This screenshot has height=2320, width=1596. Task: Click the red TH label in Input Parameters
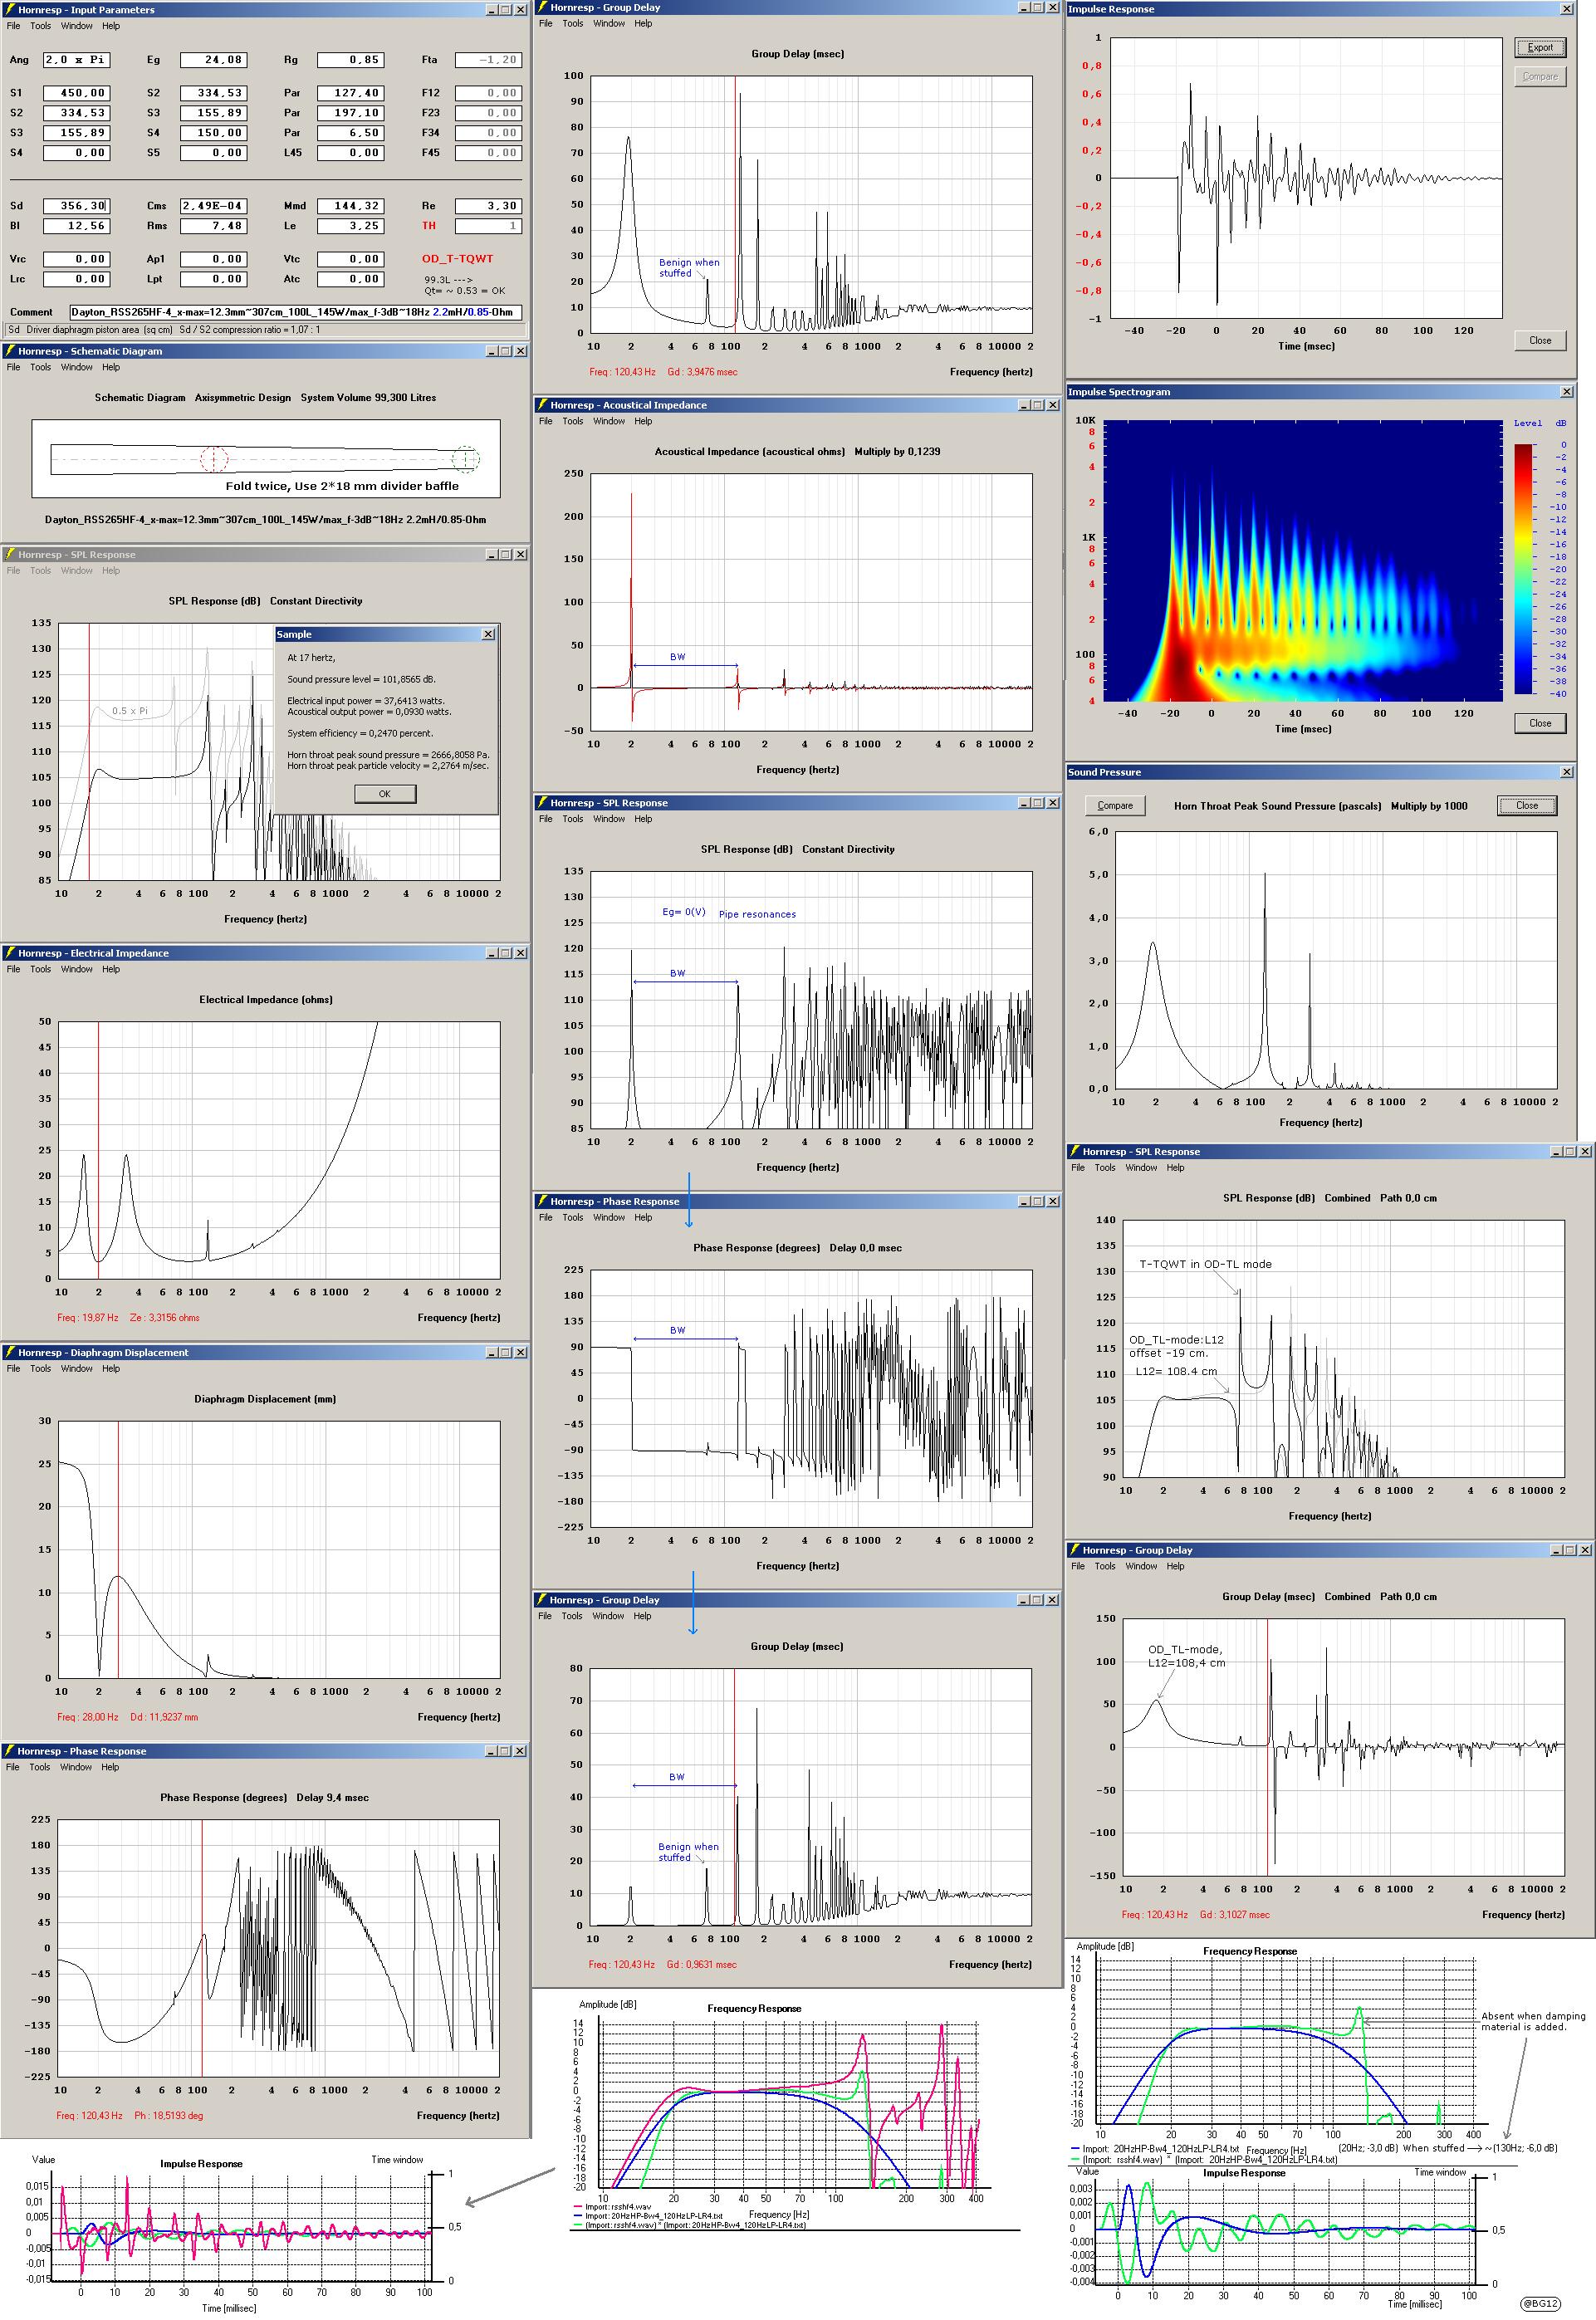(429, 226)
